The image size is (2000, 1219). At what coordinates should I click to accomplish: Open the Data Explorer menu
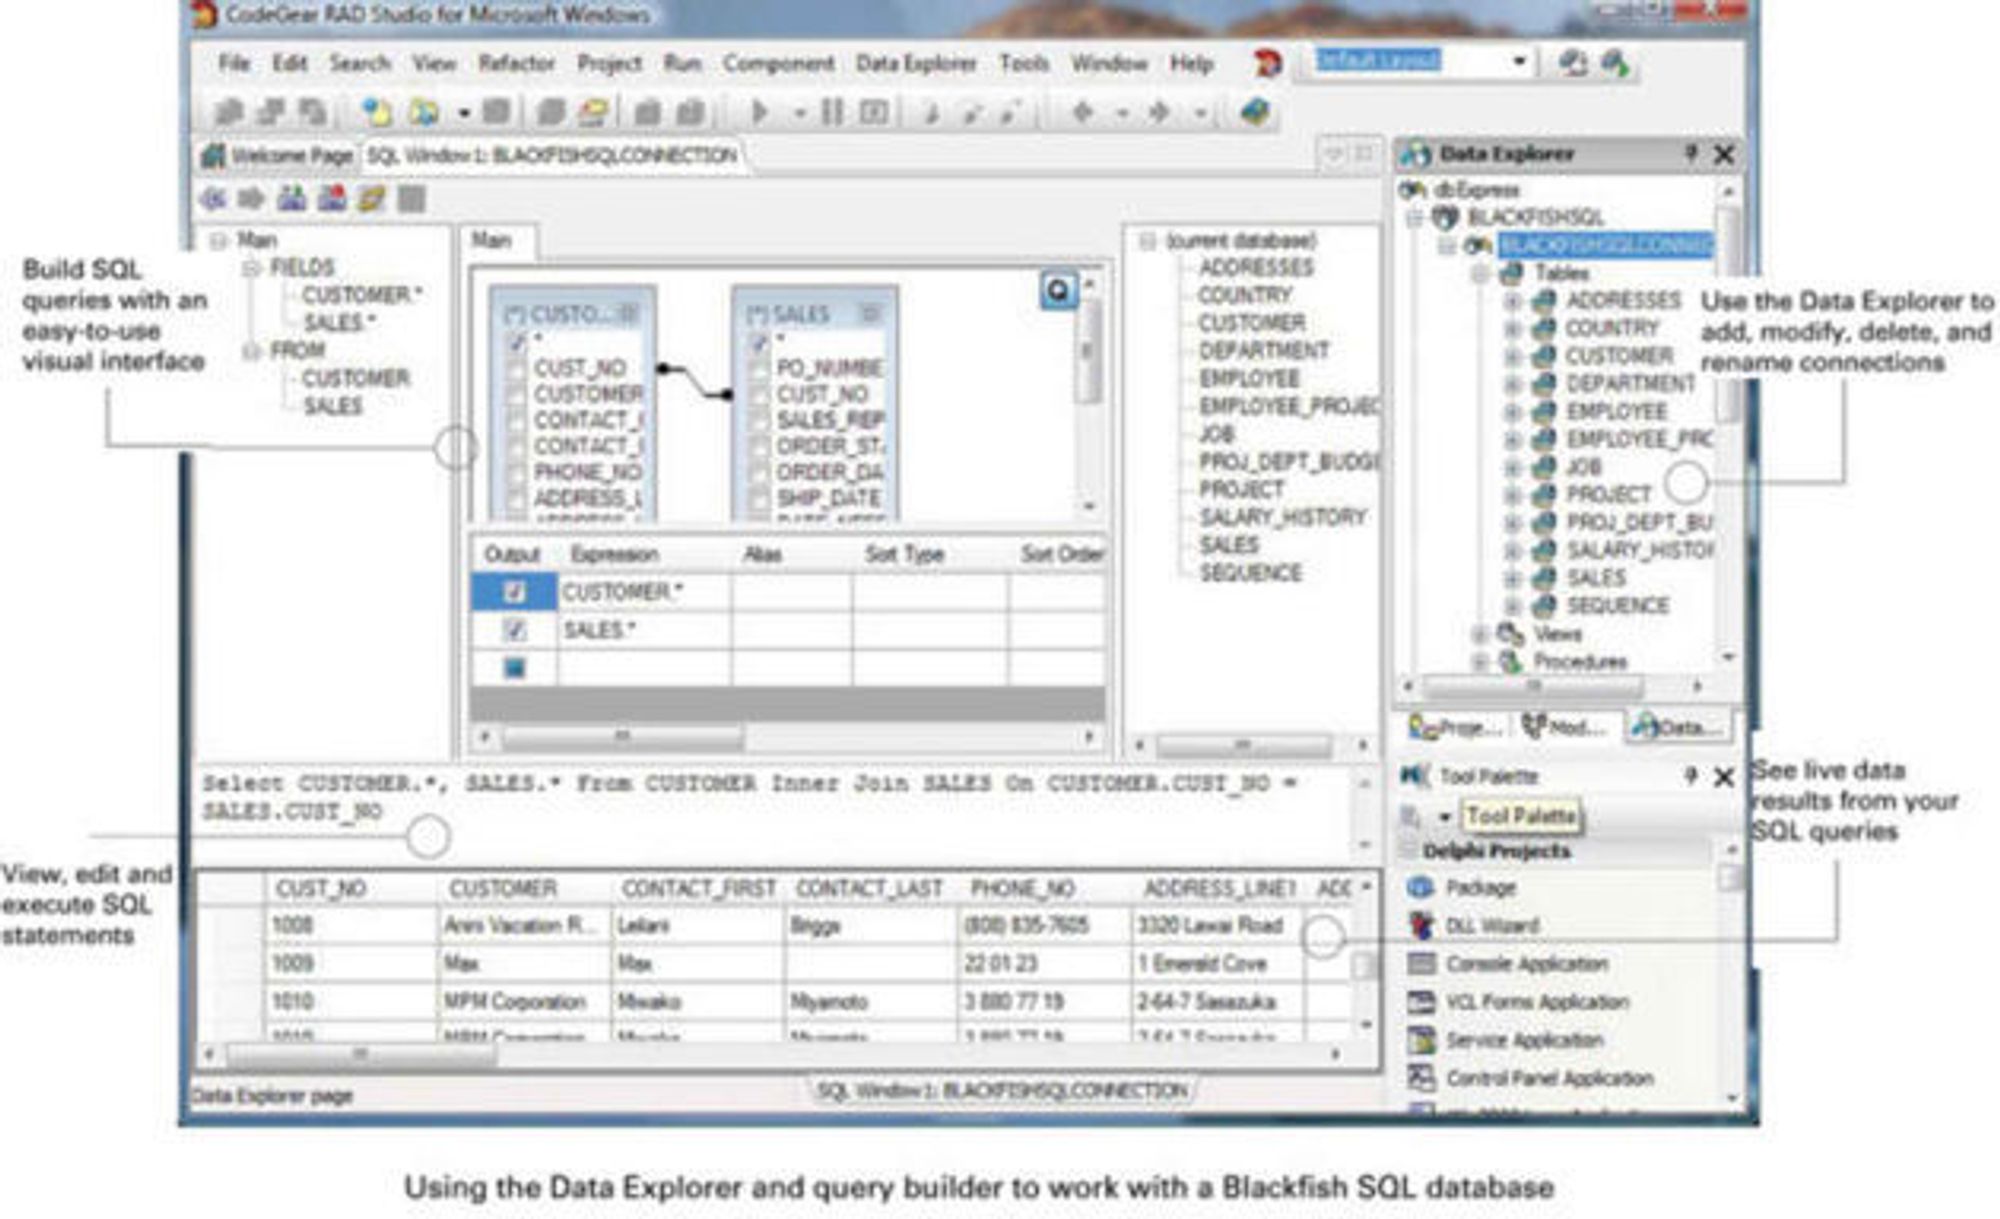coord(915,63)
